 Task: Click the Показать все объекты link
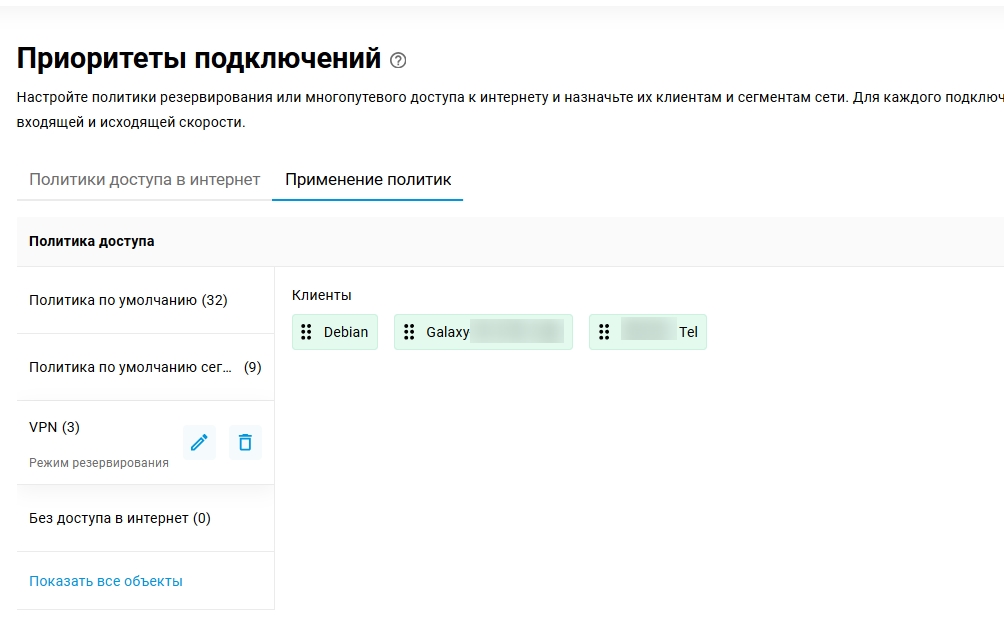(106, 581)
